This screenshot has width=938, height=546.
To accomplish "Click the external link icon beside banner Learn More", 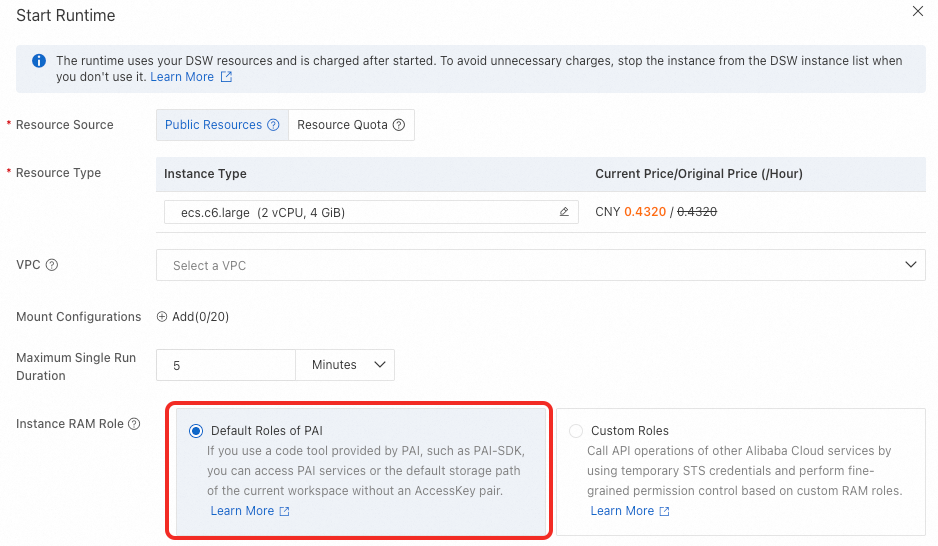I will (226, 77).
